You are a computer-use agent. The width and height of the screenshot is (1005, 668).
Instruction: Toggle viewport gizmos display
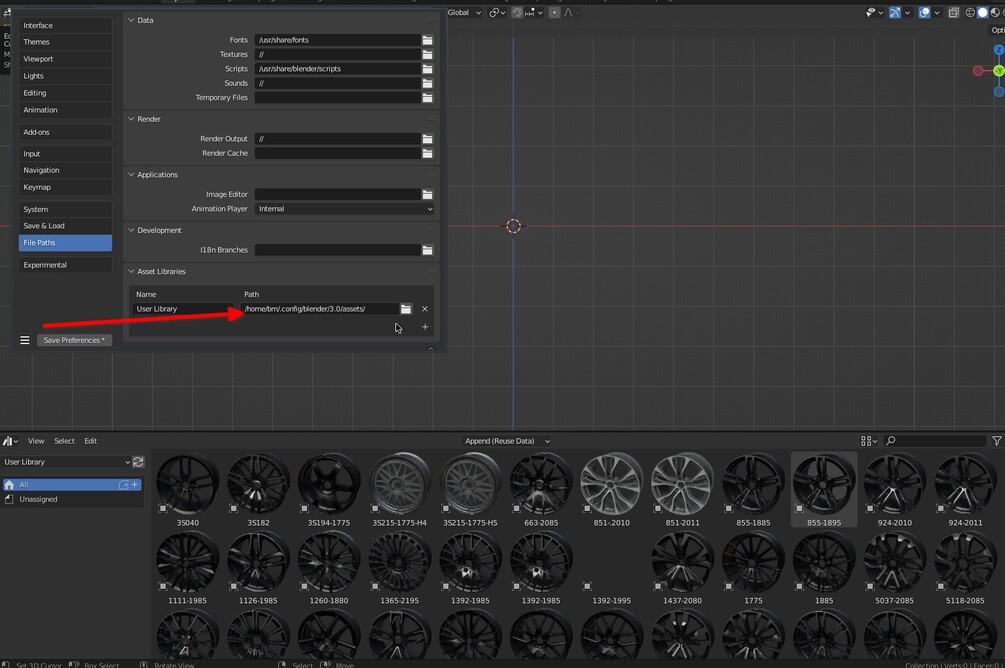pyautogui.click(x=895, y=12)
